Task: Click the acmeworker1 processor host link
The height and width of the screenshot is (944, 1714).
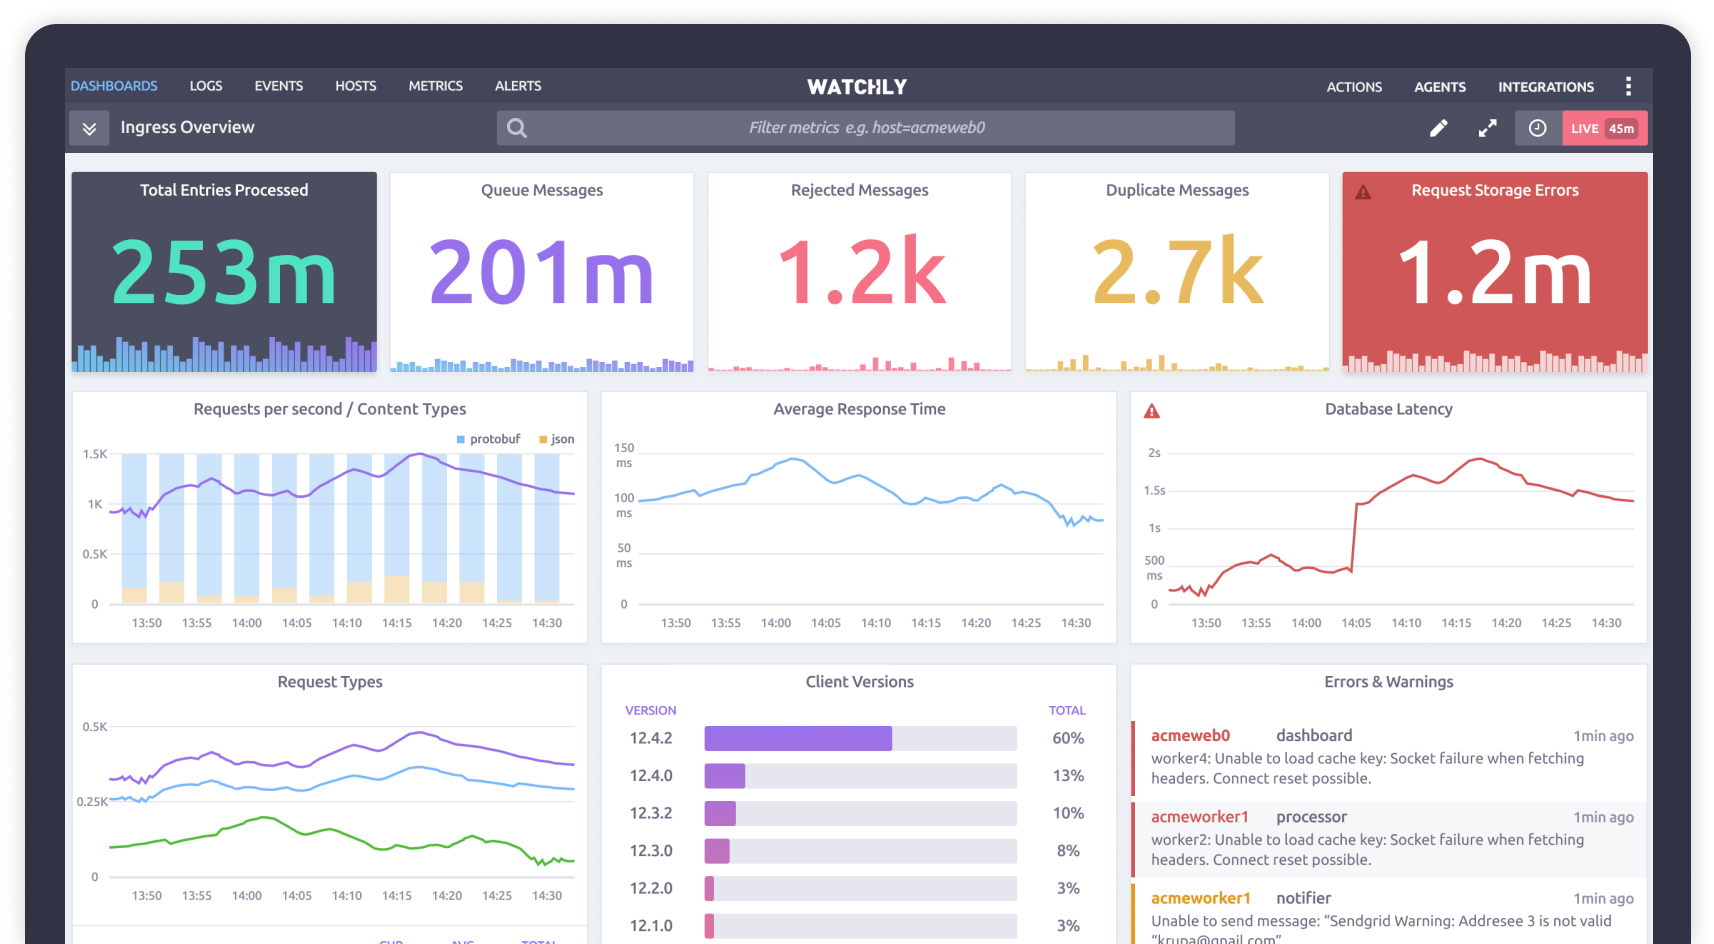Action: tap(1200, 817)
